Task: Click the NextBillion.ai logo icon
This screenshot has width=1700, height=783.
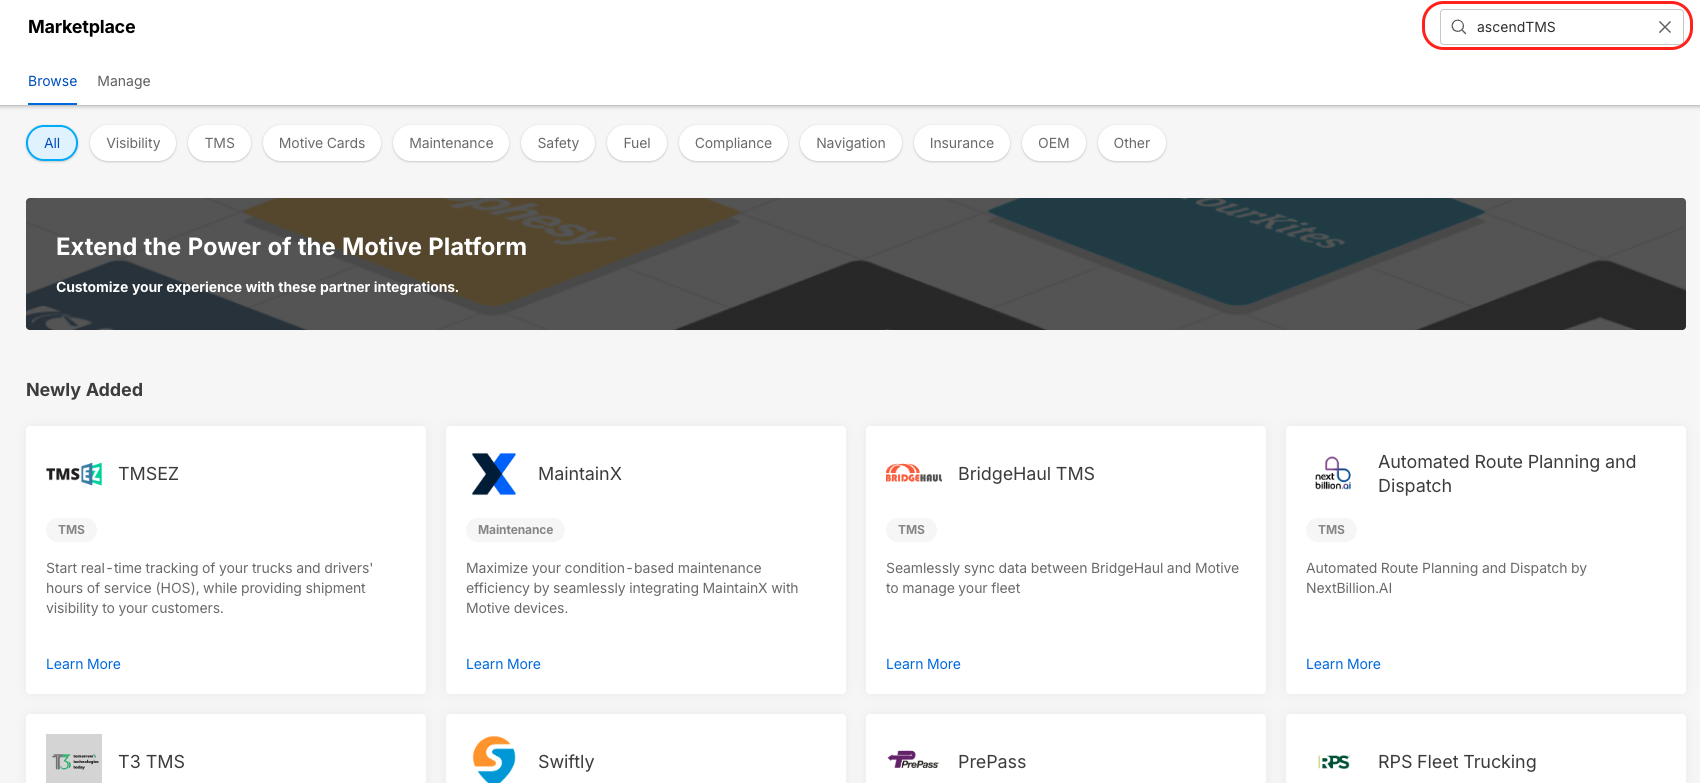Action: (1334, 474)
